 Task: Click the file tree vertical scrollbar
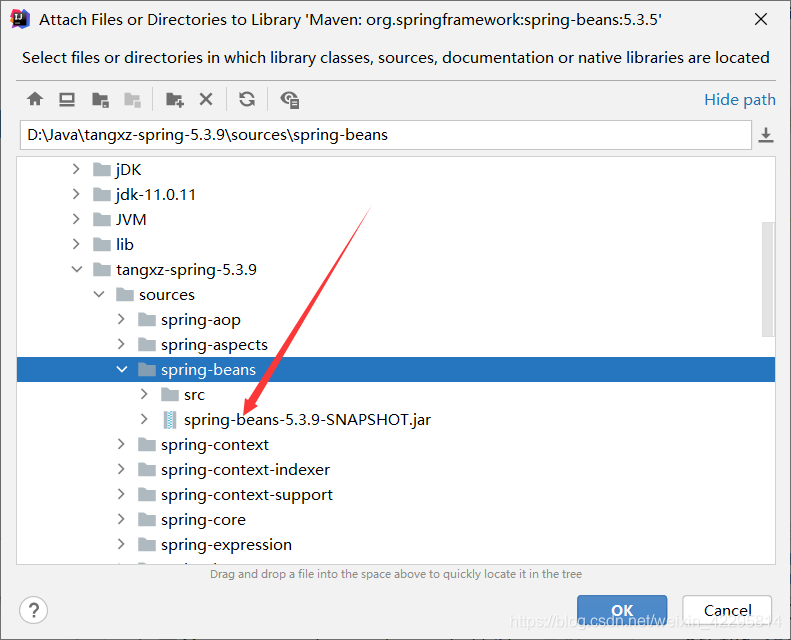click(768, 279)
